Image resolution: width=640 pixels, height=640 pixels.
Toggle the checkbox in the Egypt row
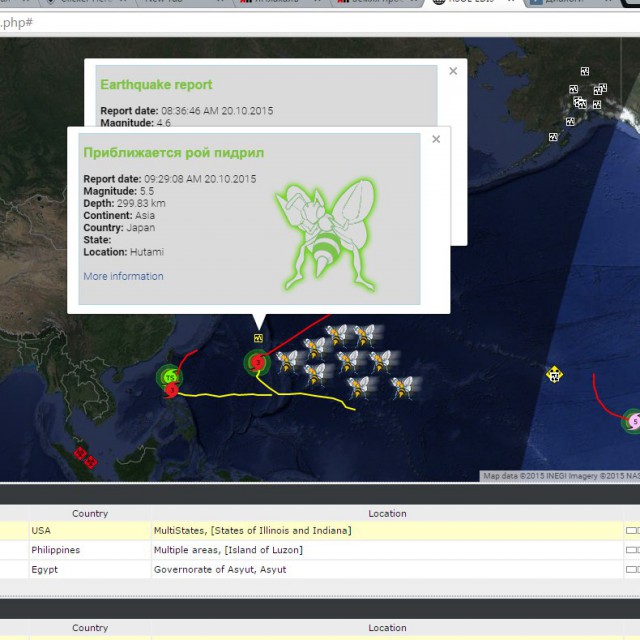click(x=632, y=569)
